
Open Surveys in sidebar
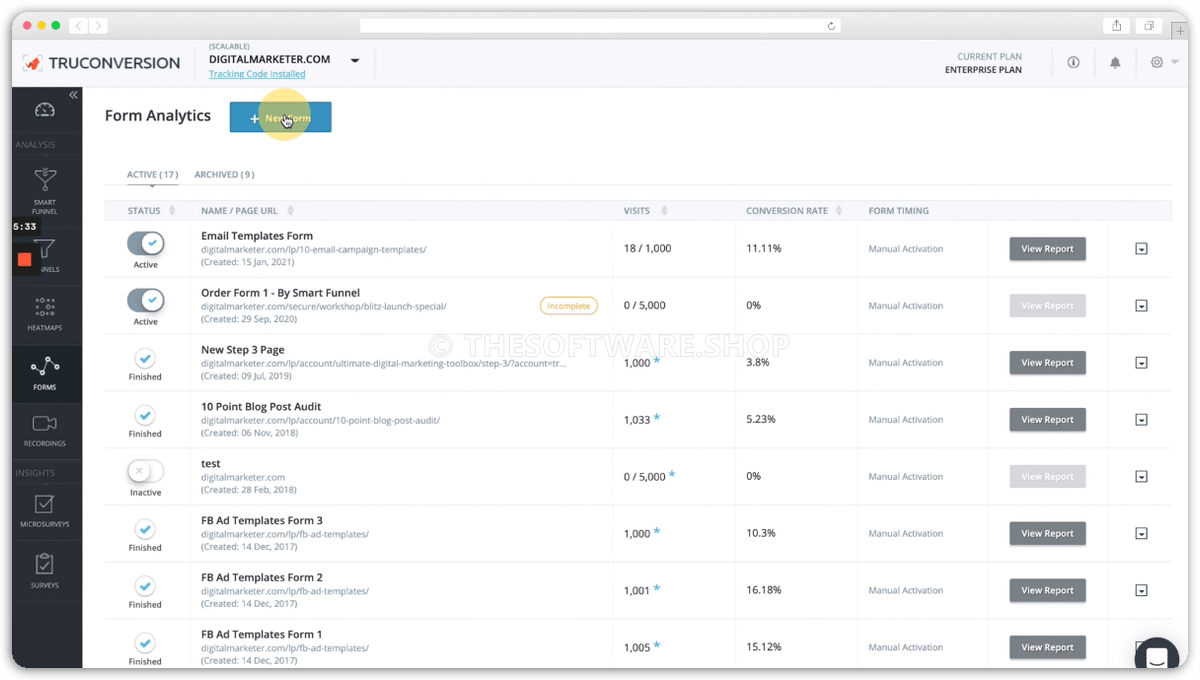tap(44, 571)
